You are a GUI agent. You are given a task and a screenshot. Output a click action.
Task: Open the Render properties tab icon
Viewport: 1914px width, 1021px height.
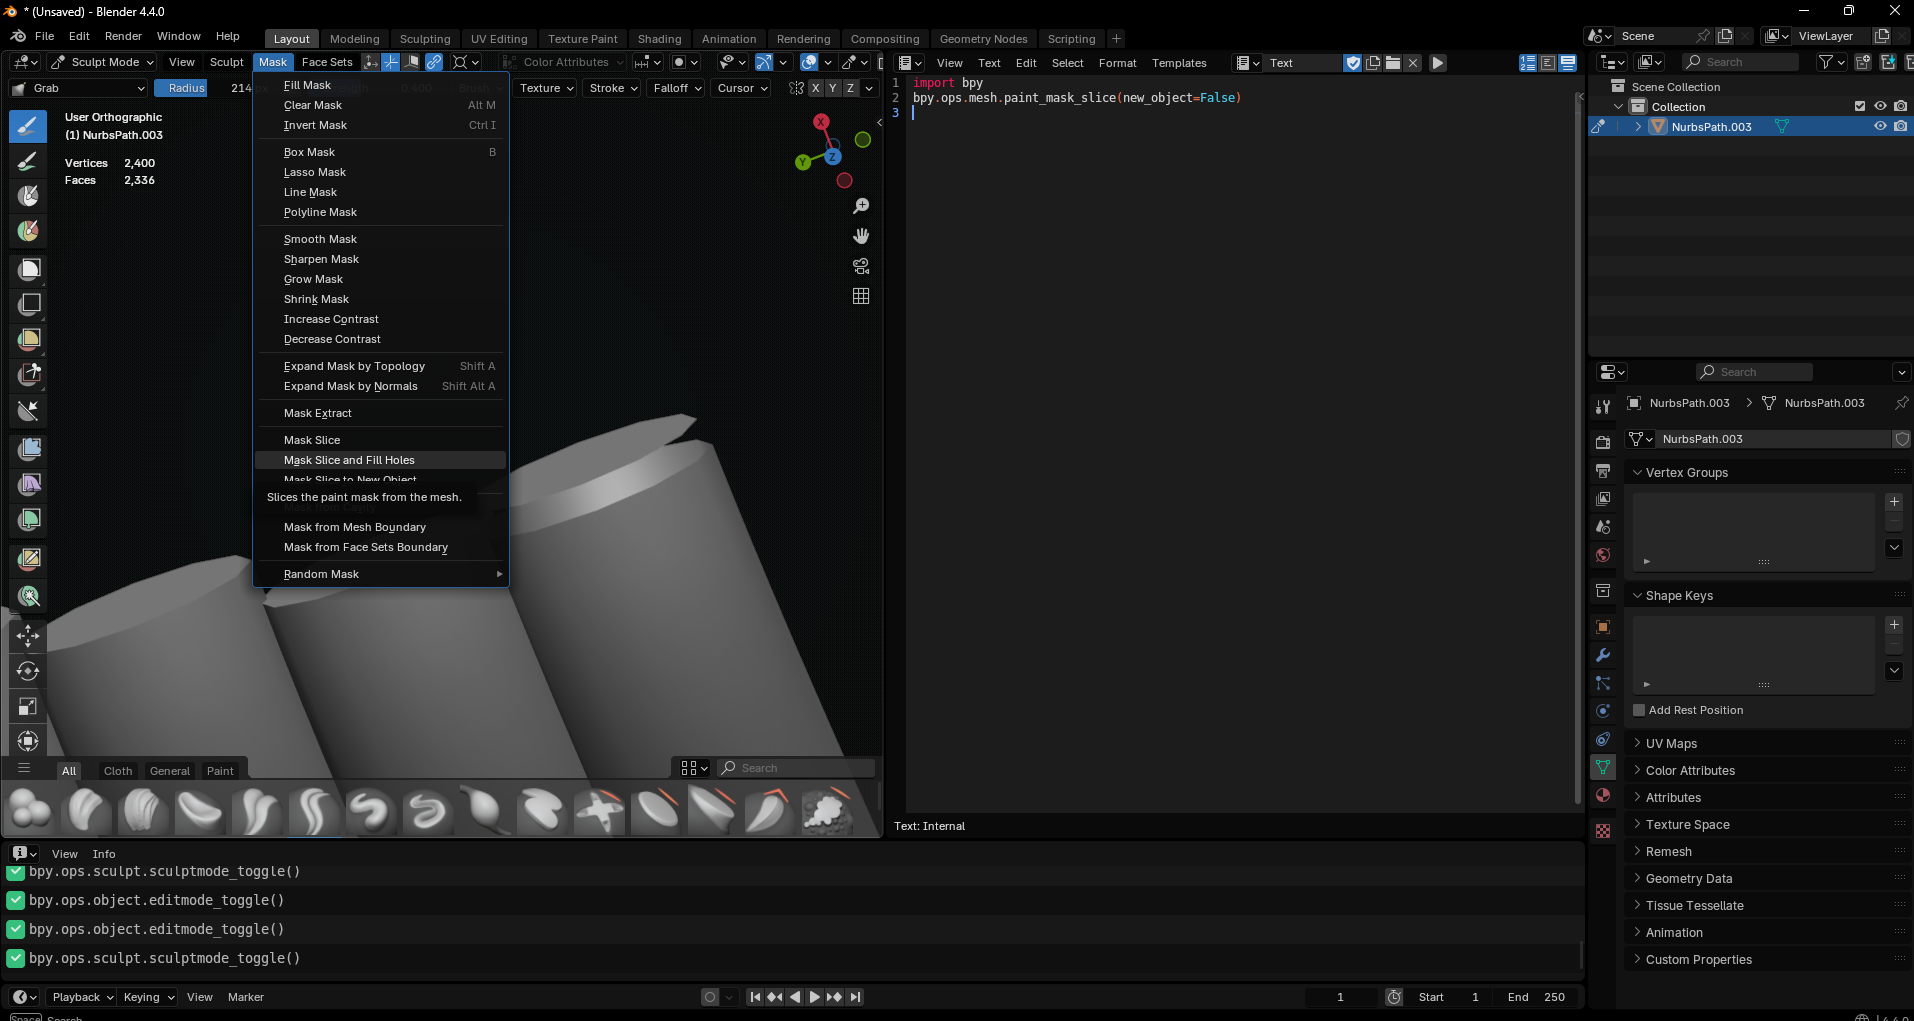tap(1603, 443)
